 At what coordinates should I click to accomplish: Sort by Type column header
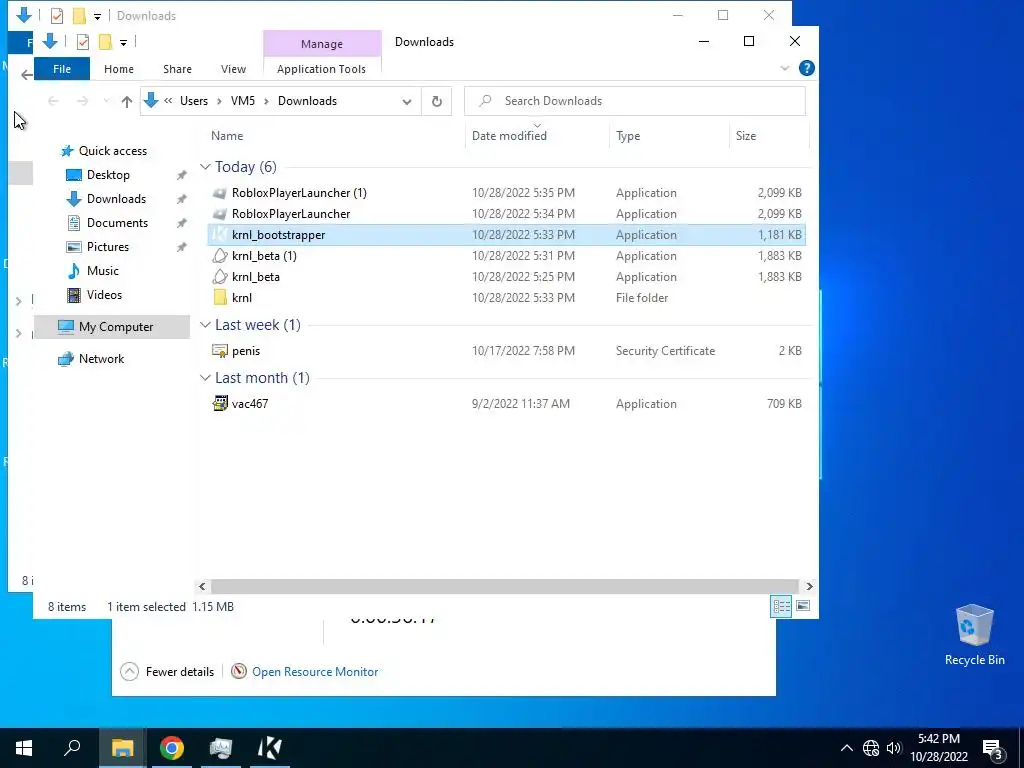[628, 136]
